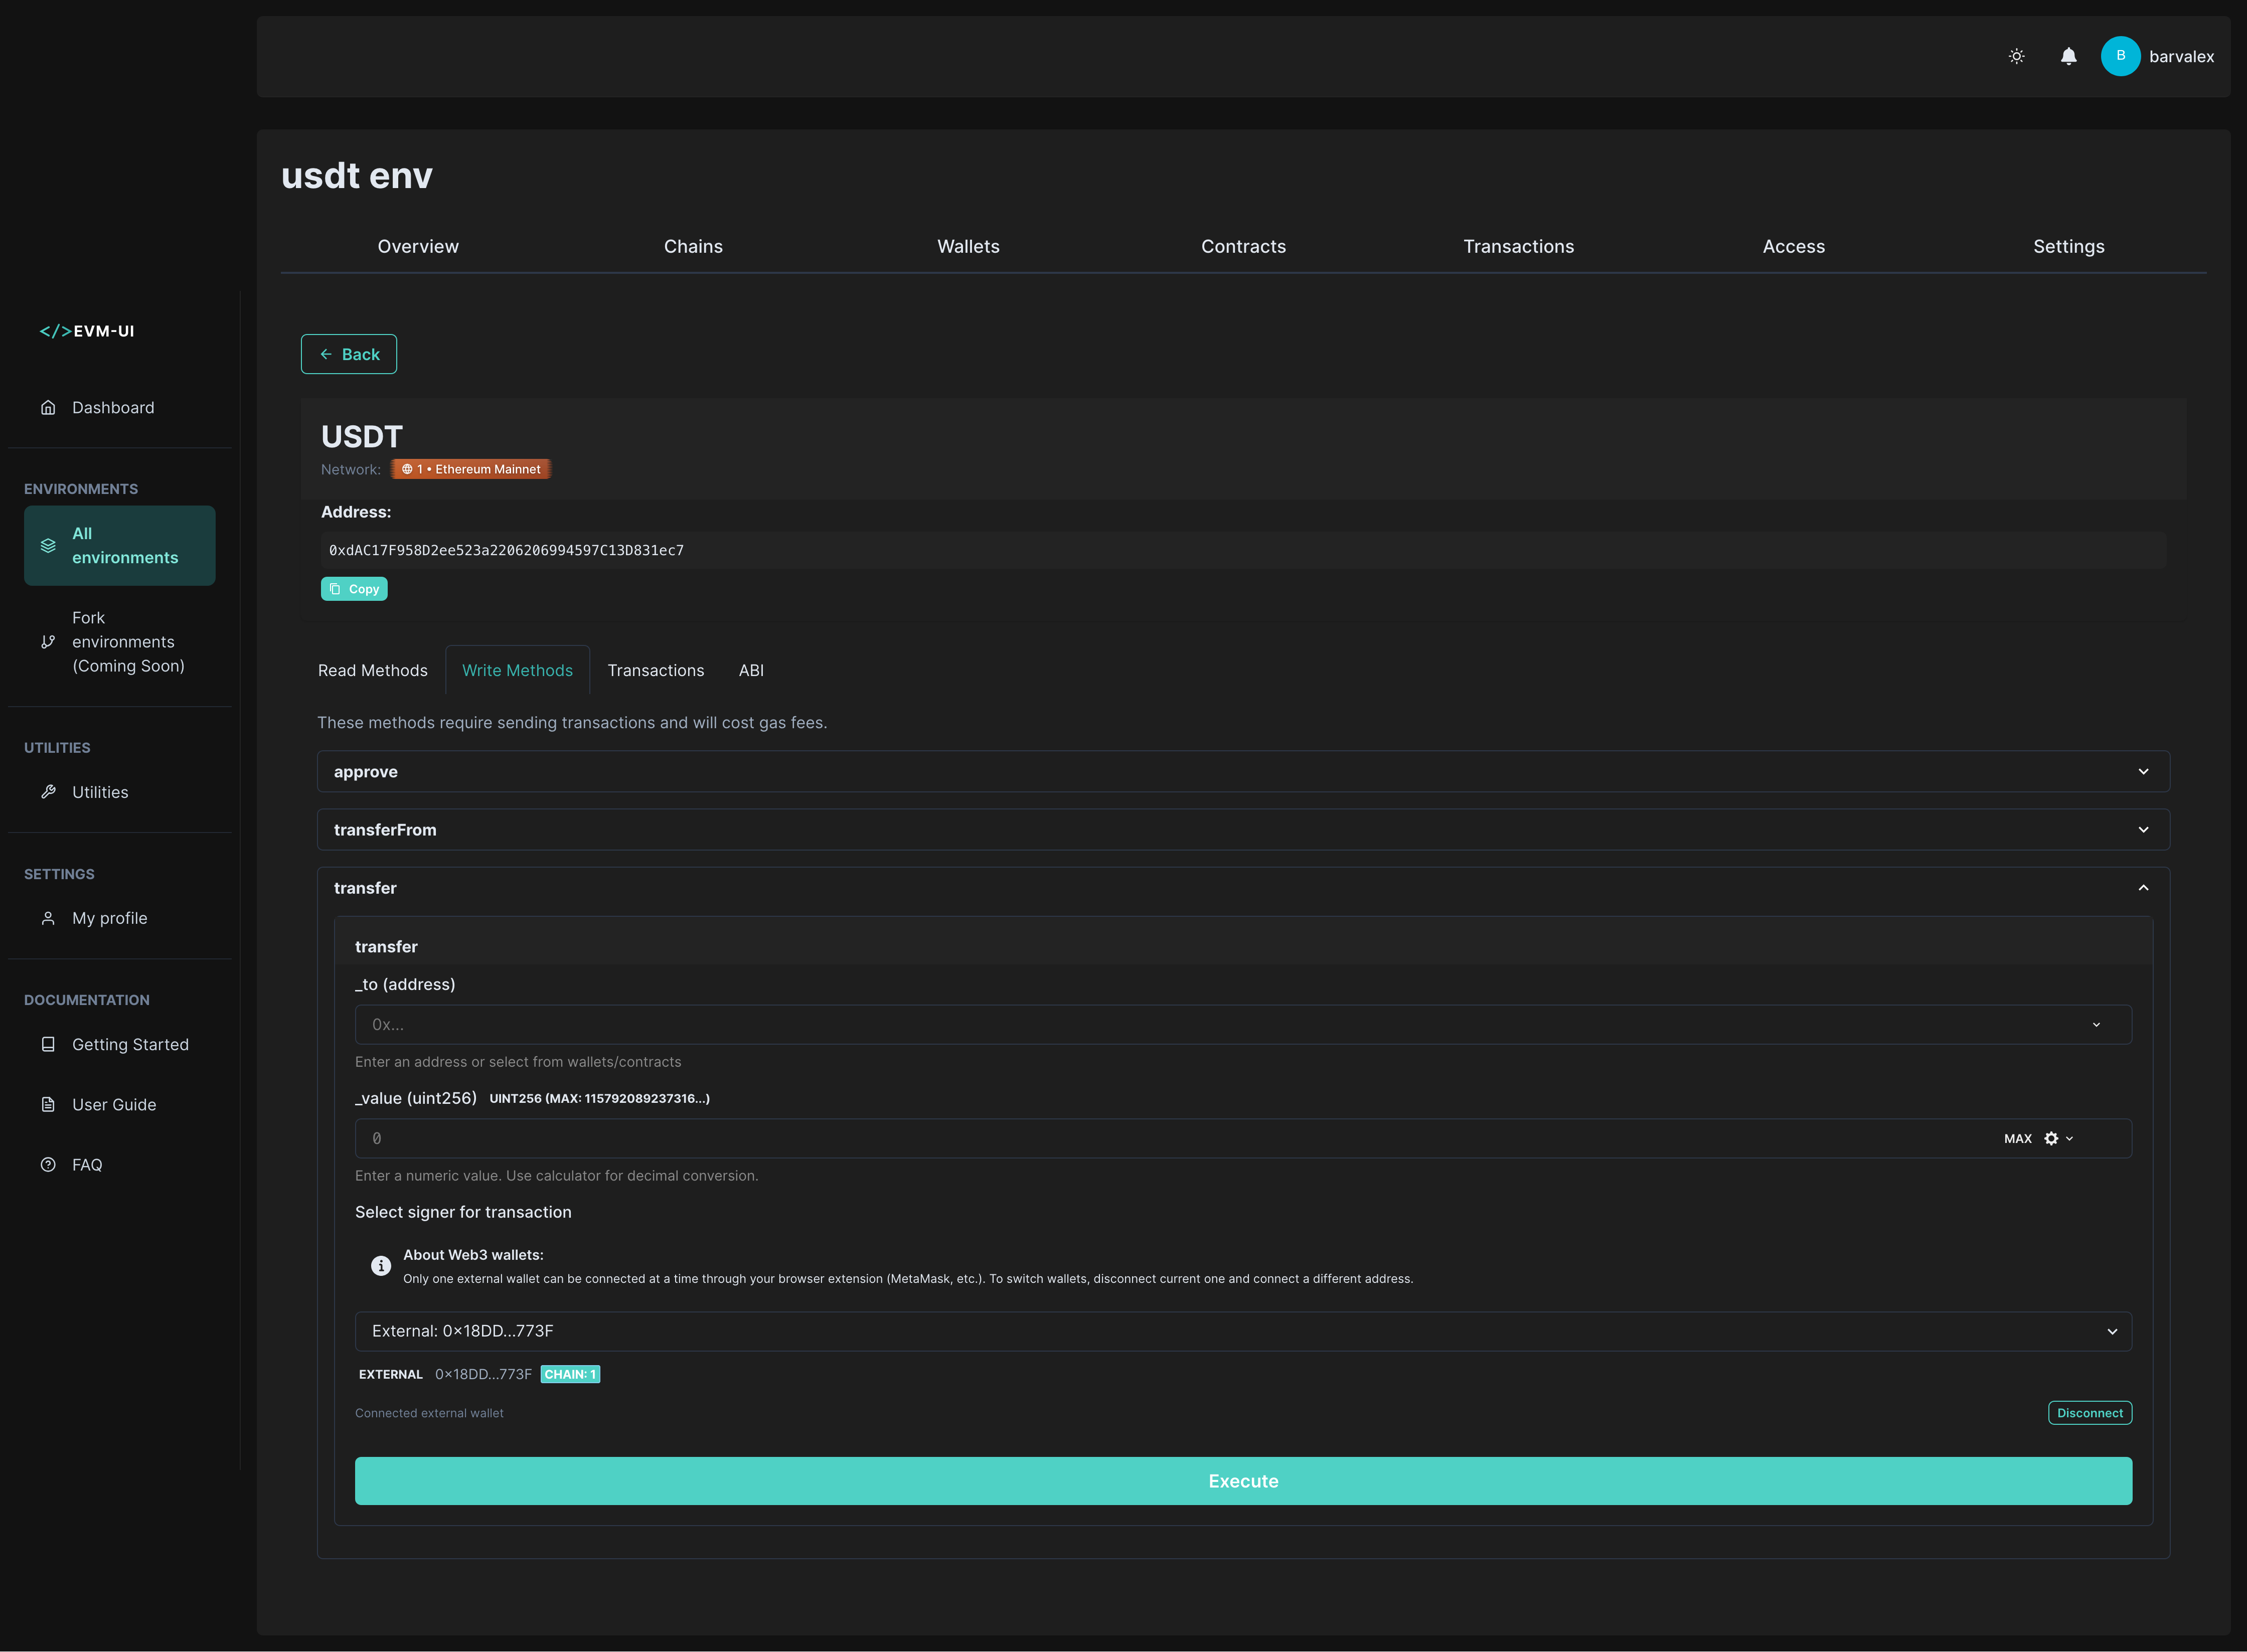Execute the transfer transaction
The image size is (2247, 1652).
pyautogui.click(x=1243, y=1481)
